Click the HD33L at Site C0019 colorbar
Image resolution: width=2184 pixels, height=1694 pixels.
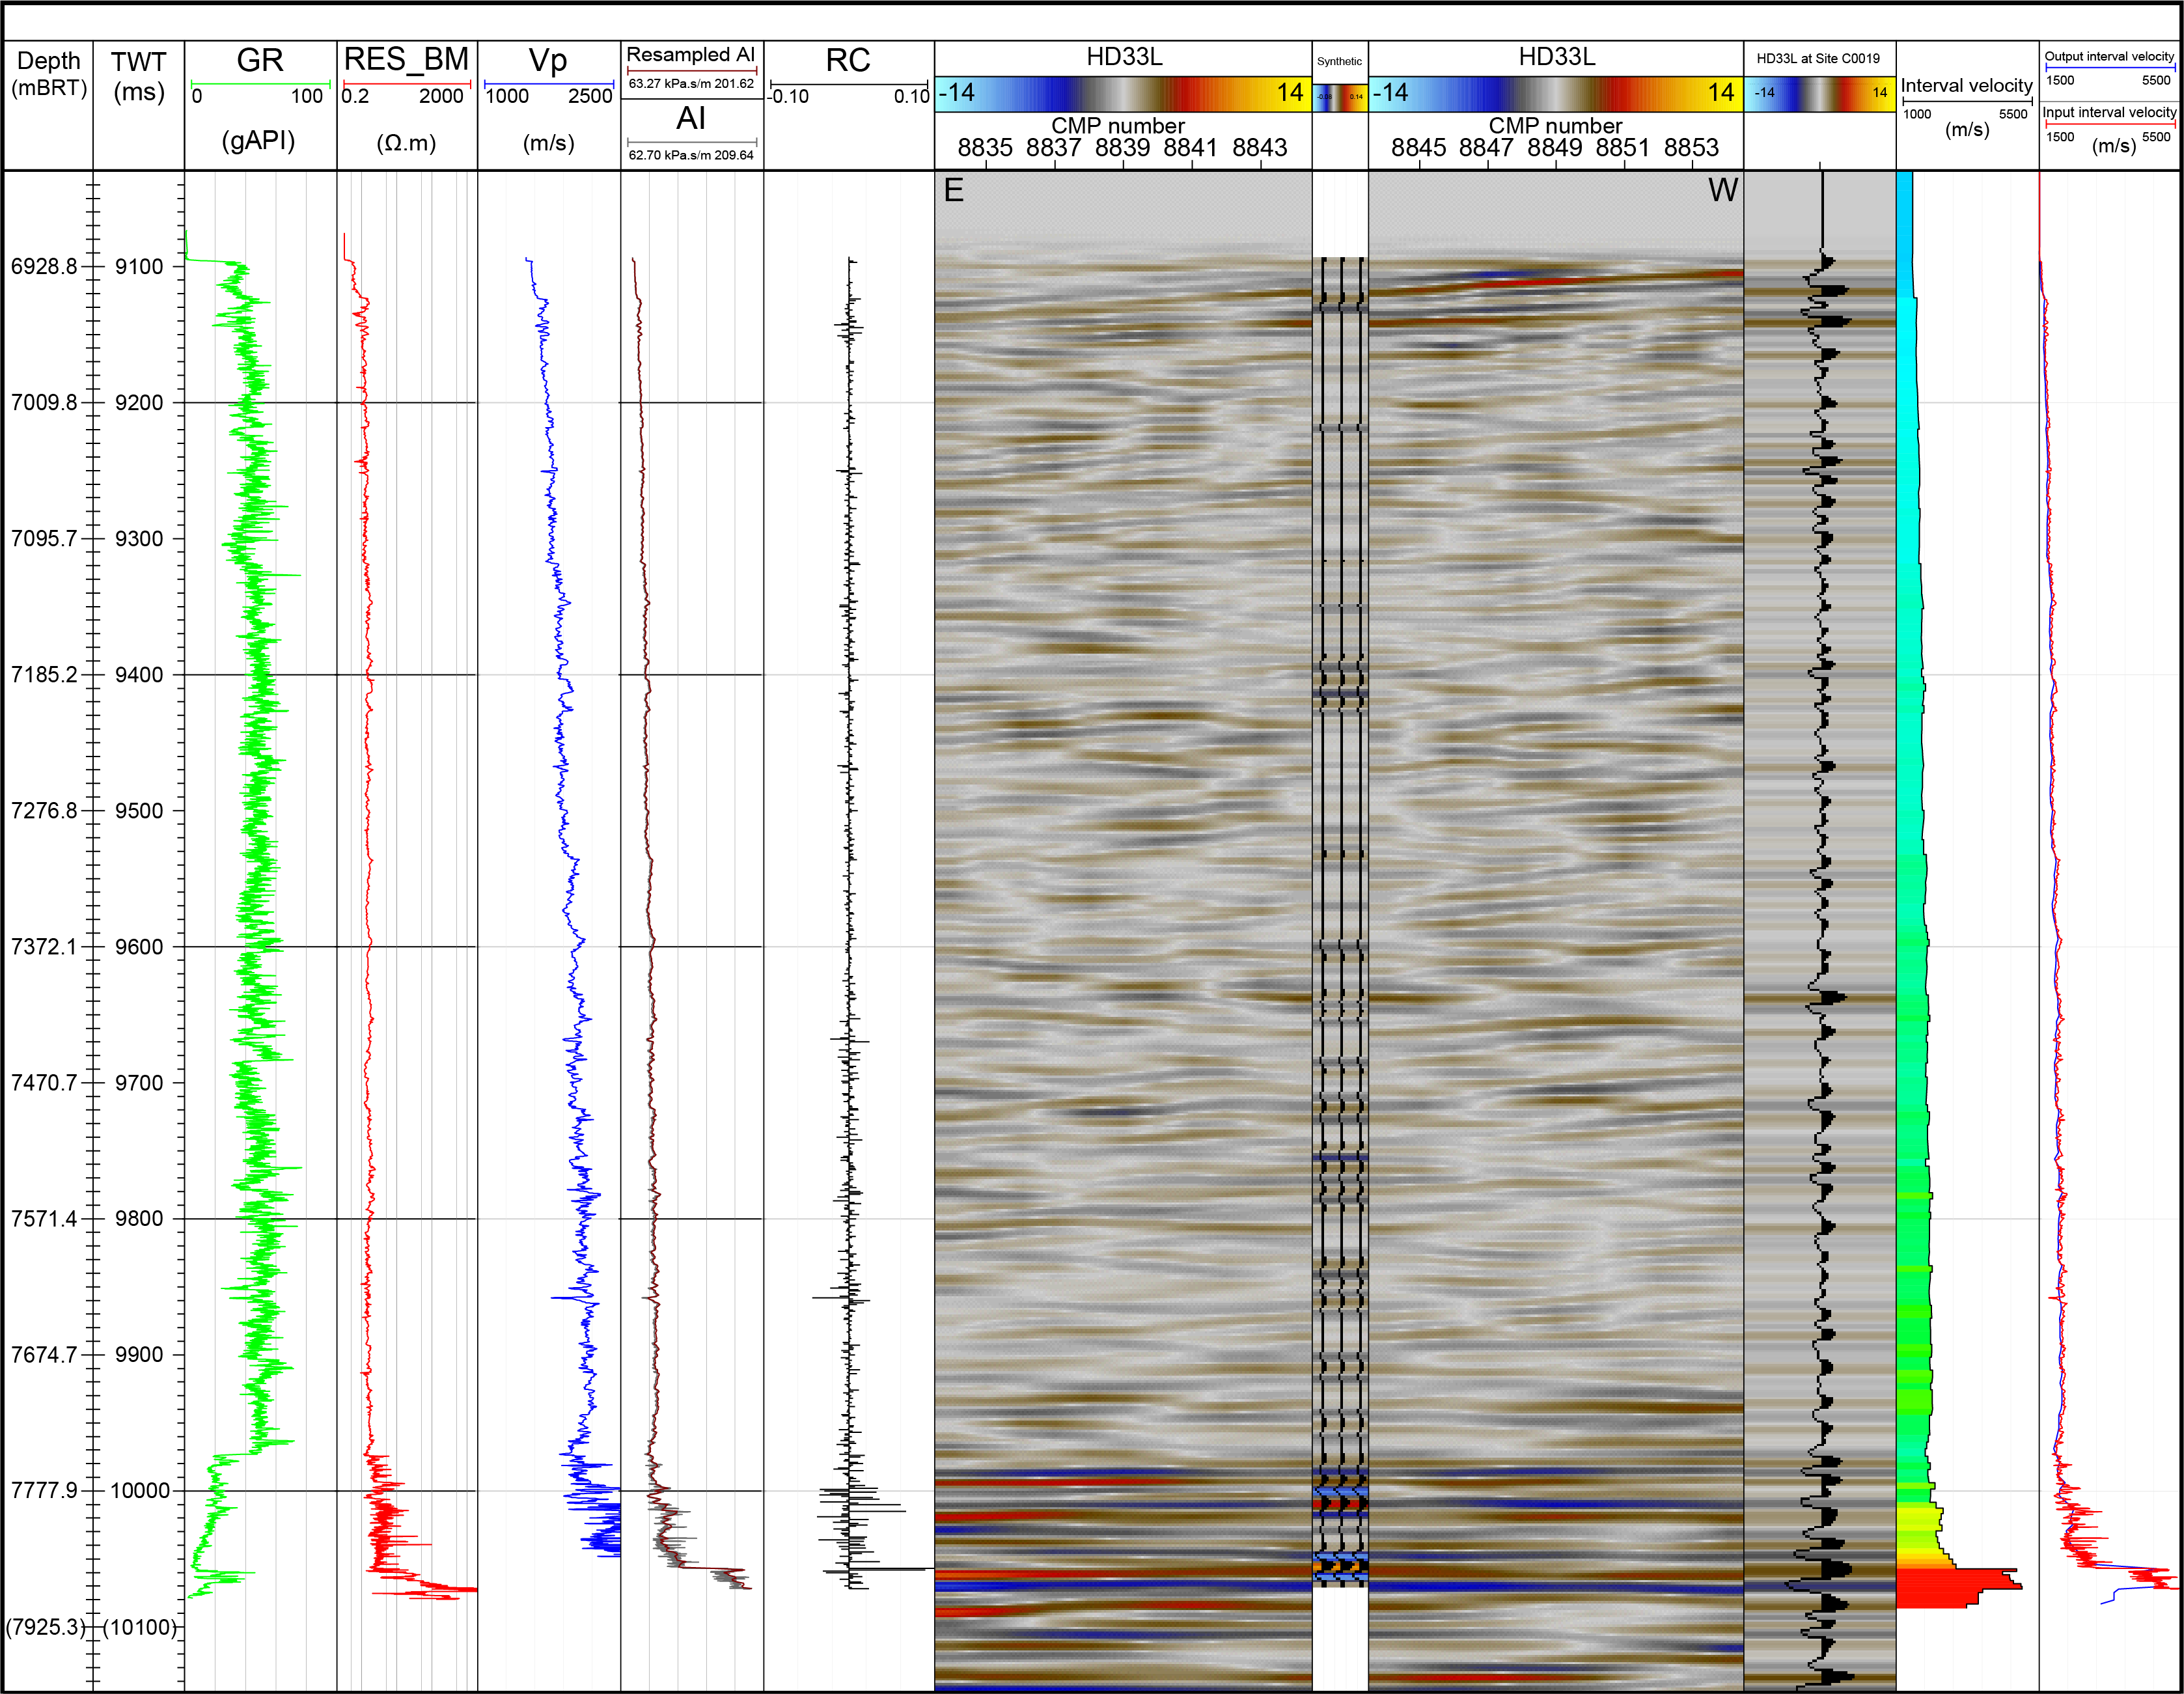[x=1819, y=94]
